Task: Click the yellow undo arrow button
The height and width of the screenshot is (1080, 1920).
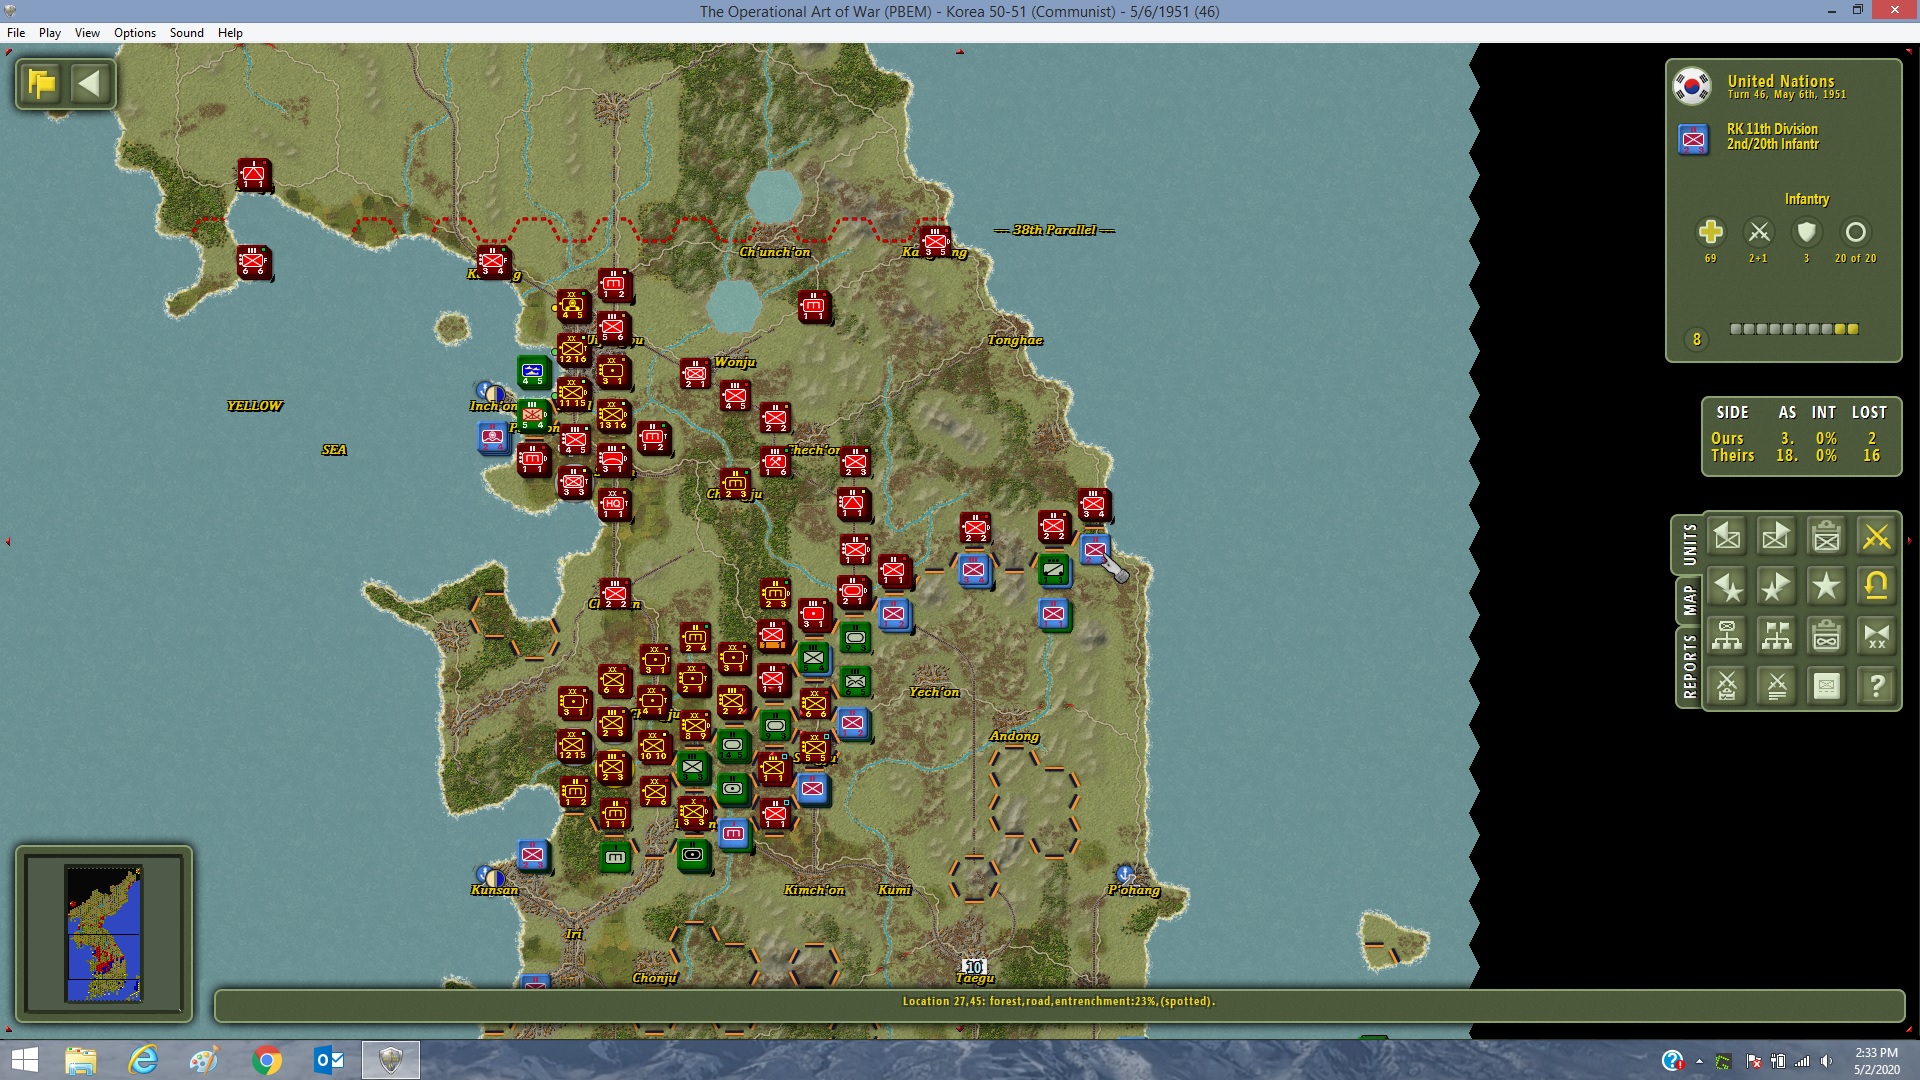Action: pyautogui.click(x=1876, y=587)
